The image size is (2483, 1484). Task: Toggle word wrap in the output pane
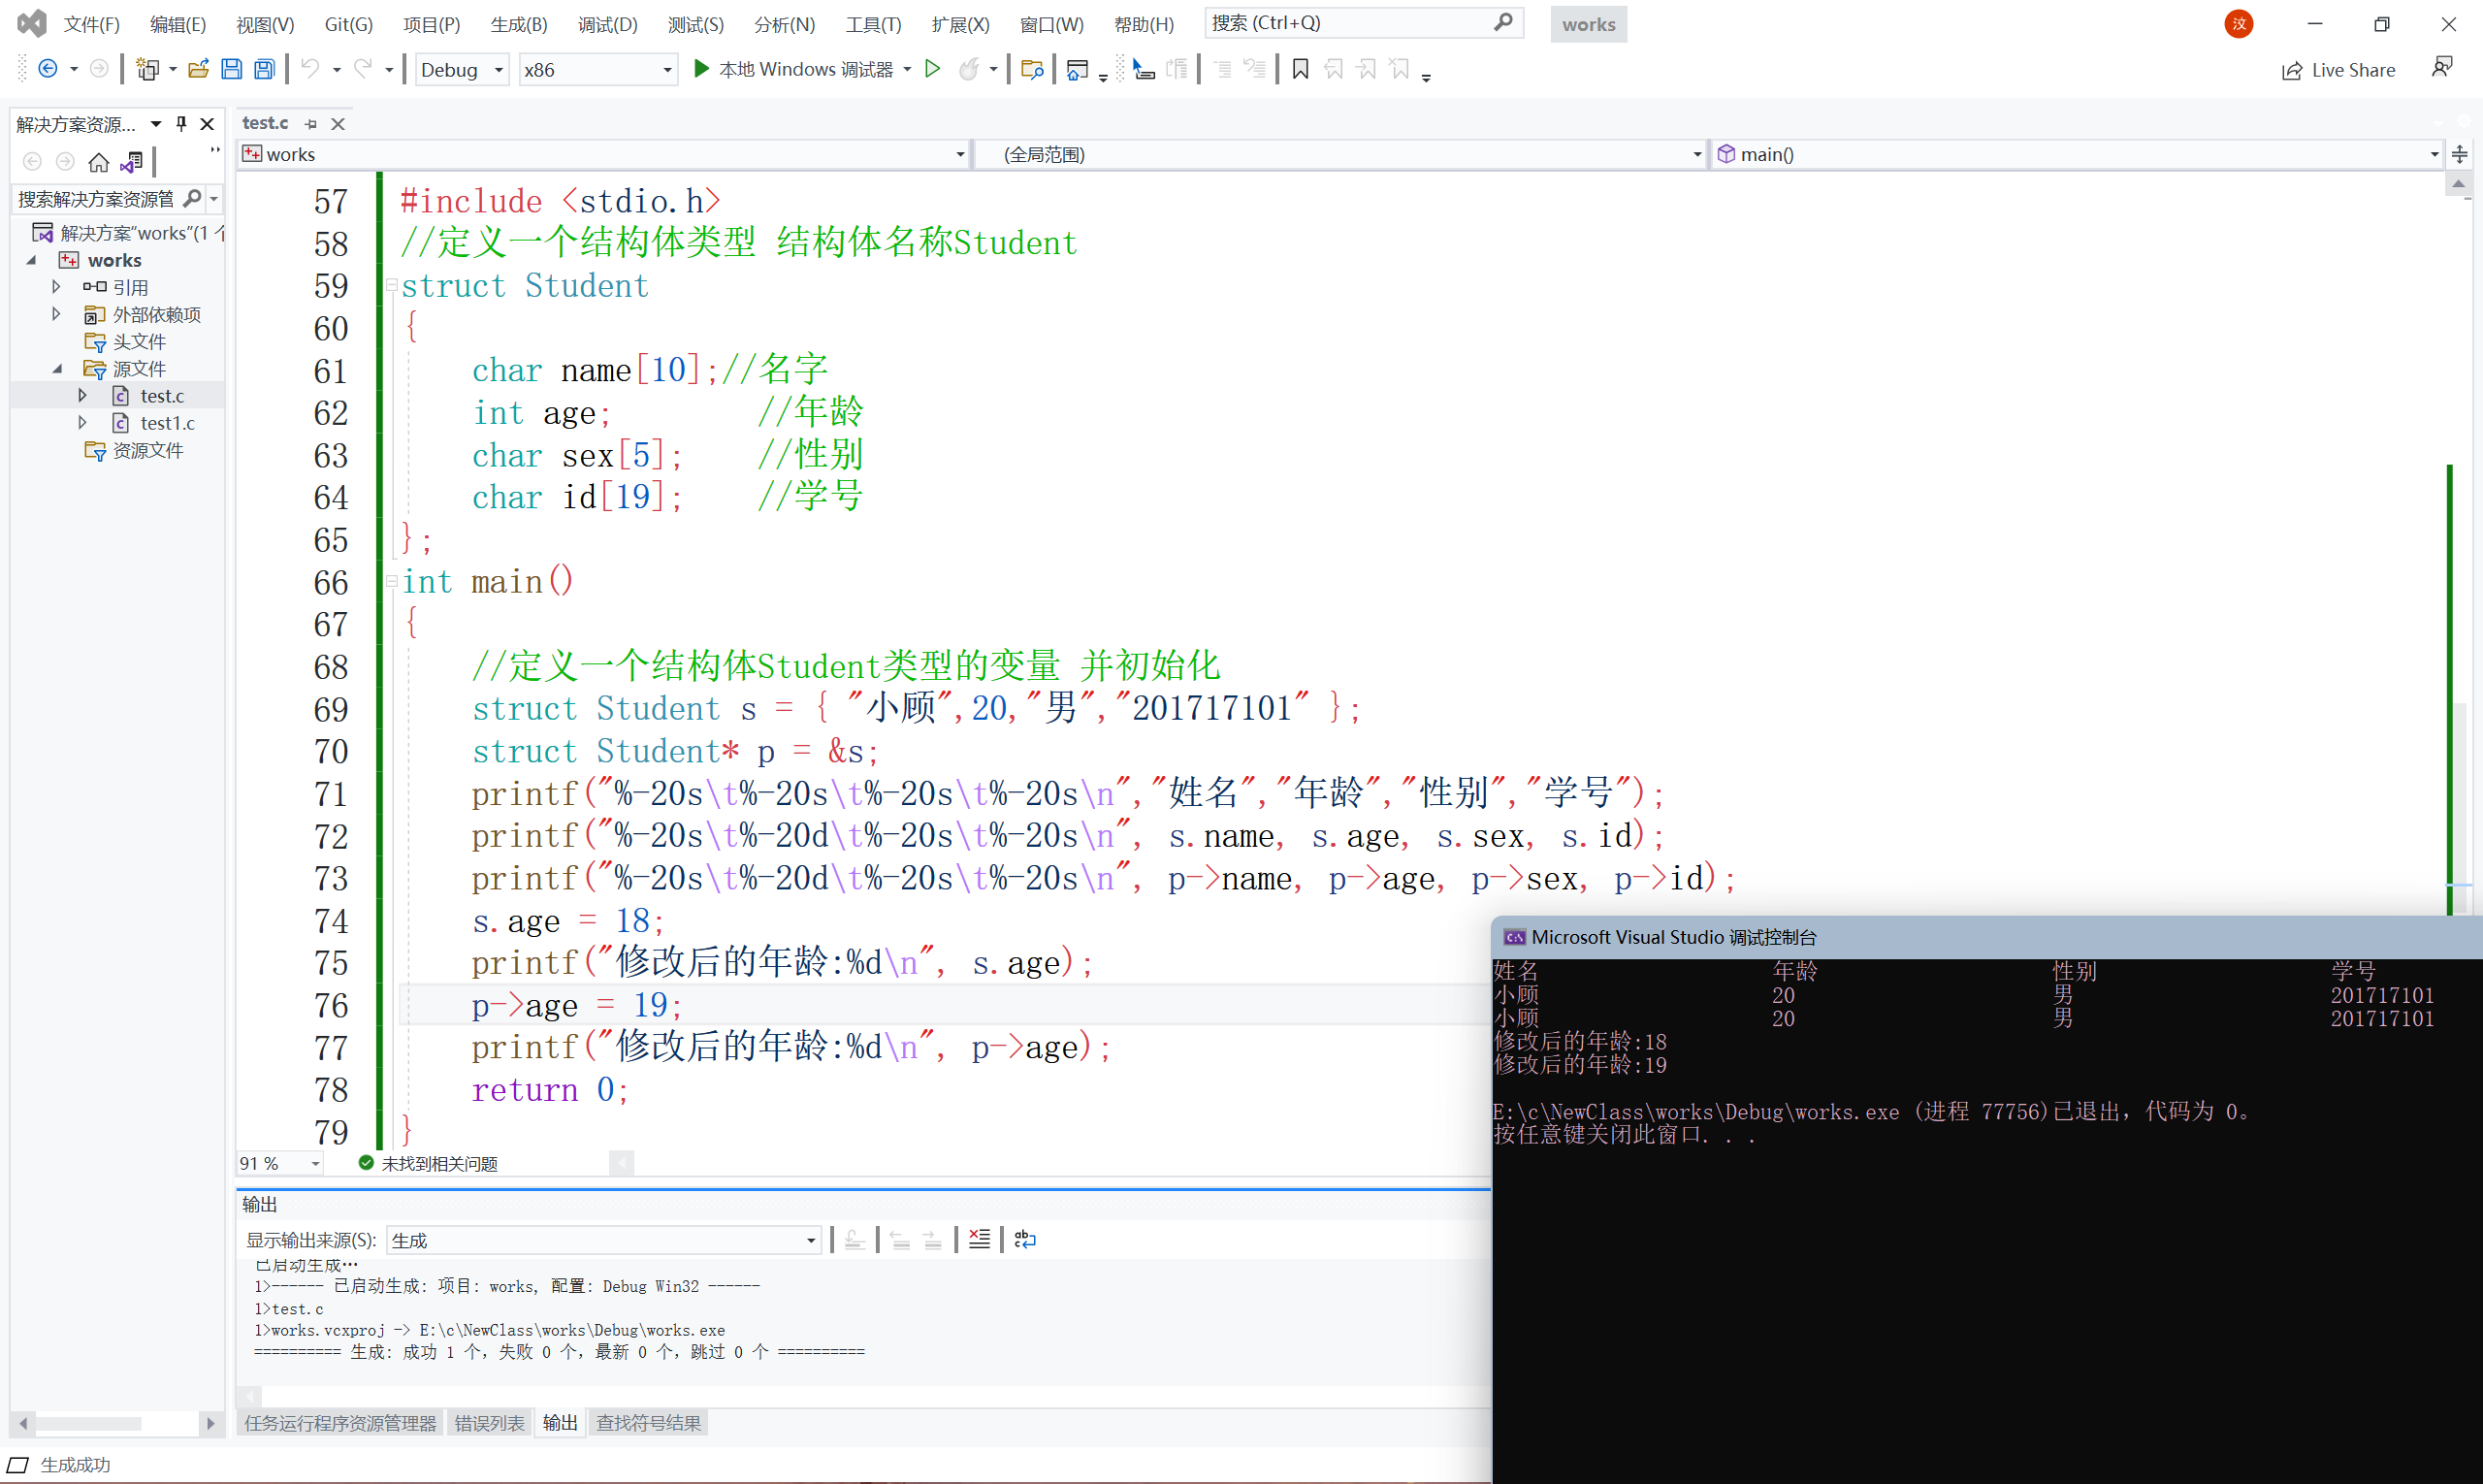[x=1025, y=1240]
